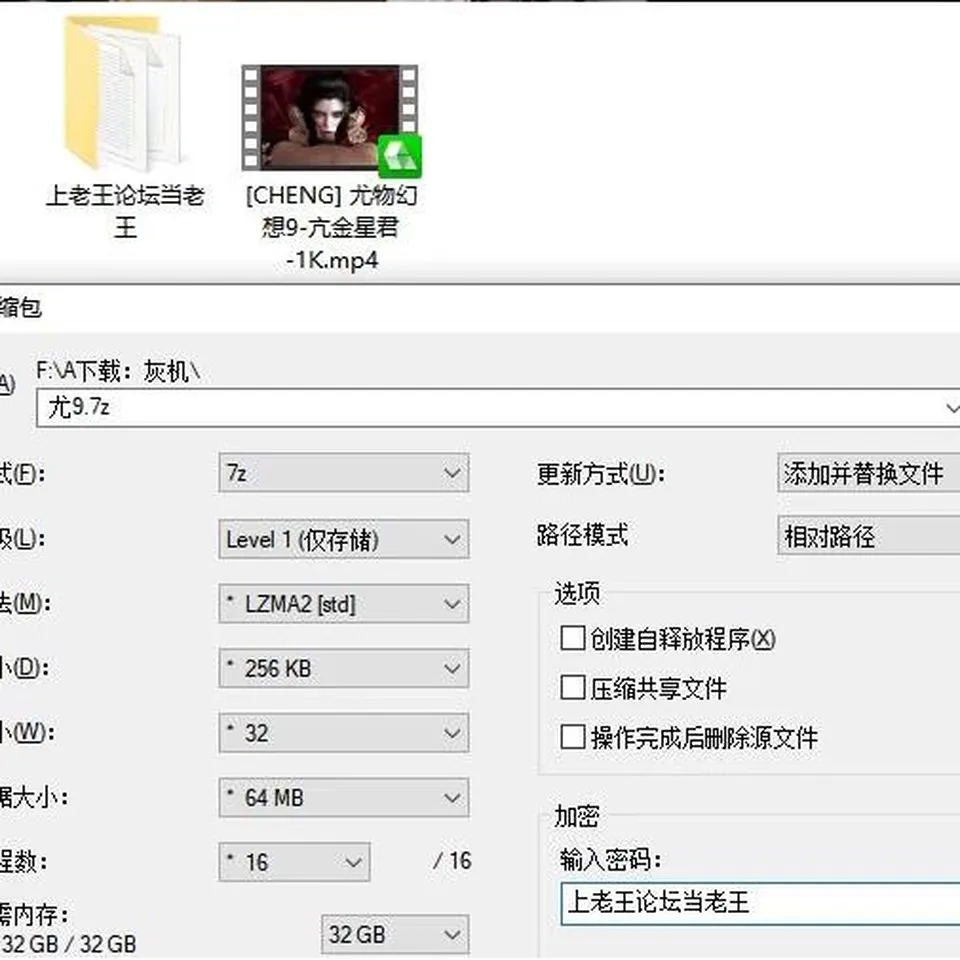Click the archive name field containing 尤9.7z

click(497, 407)
